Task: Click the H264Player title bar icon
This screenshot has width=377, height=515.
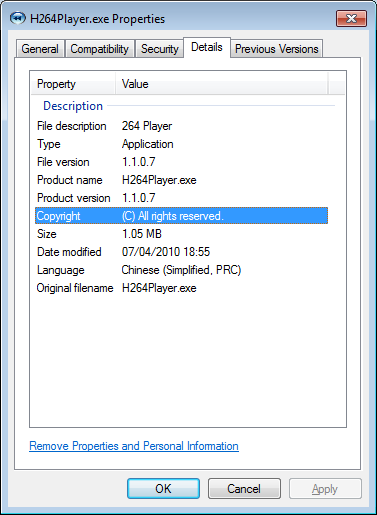Action: pos(17,18)
